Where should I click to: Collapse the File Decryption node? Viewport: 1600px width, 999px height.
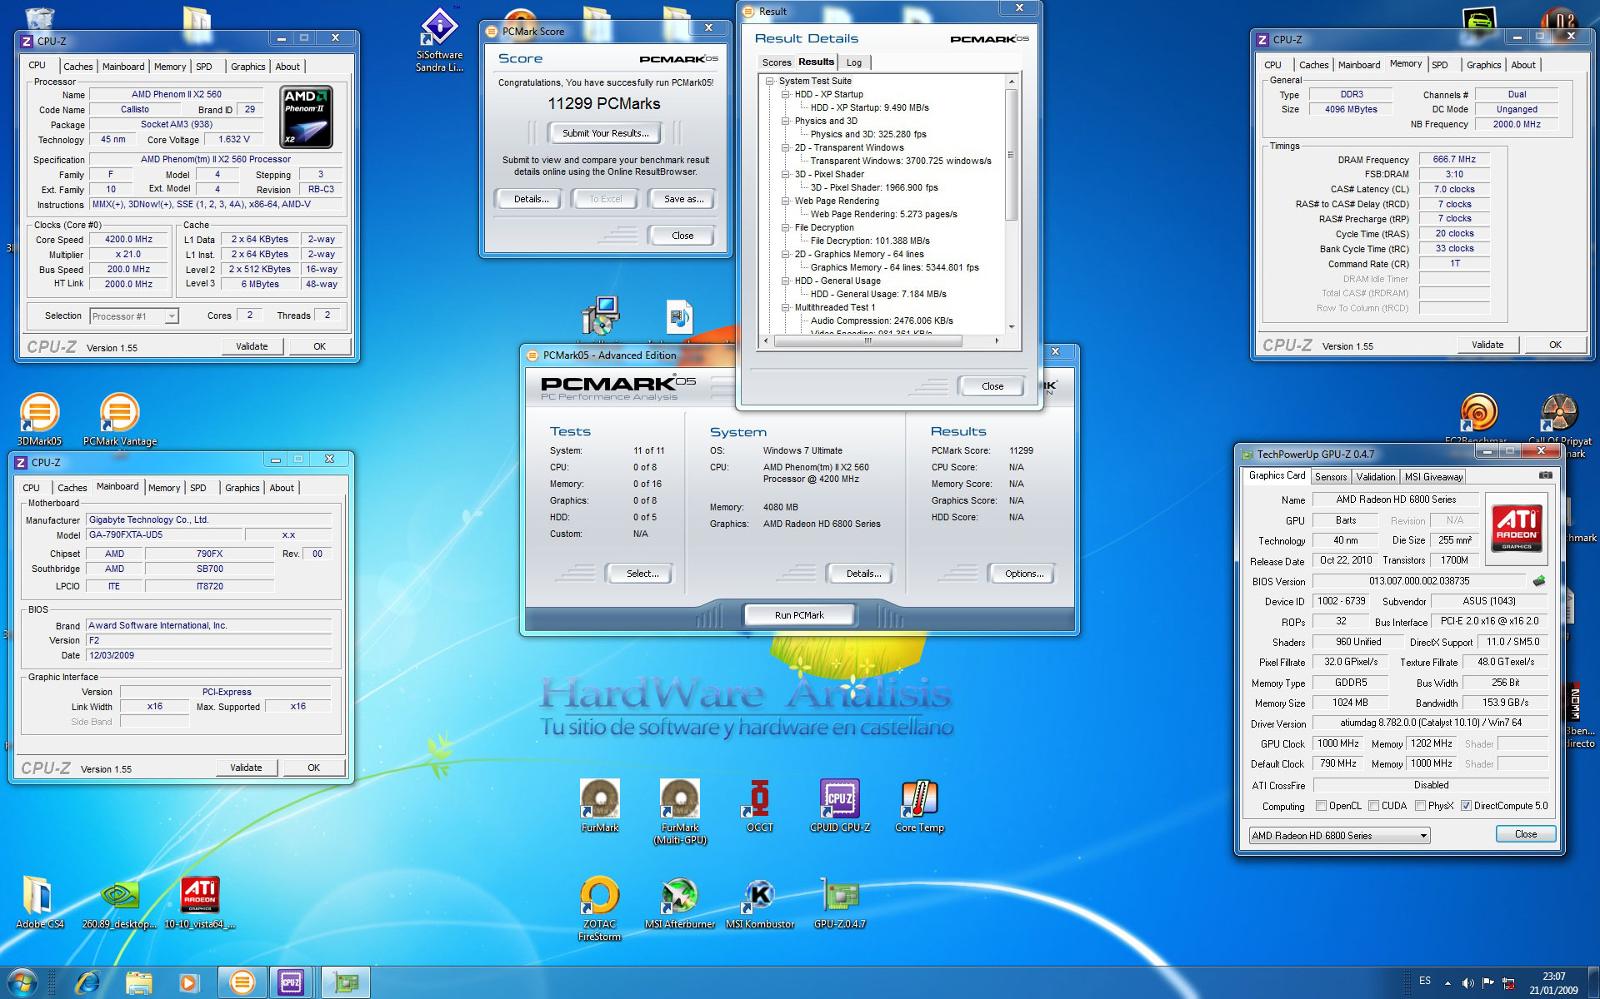click(786, 228)
